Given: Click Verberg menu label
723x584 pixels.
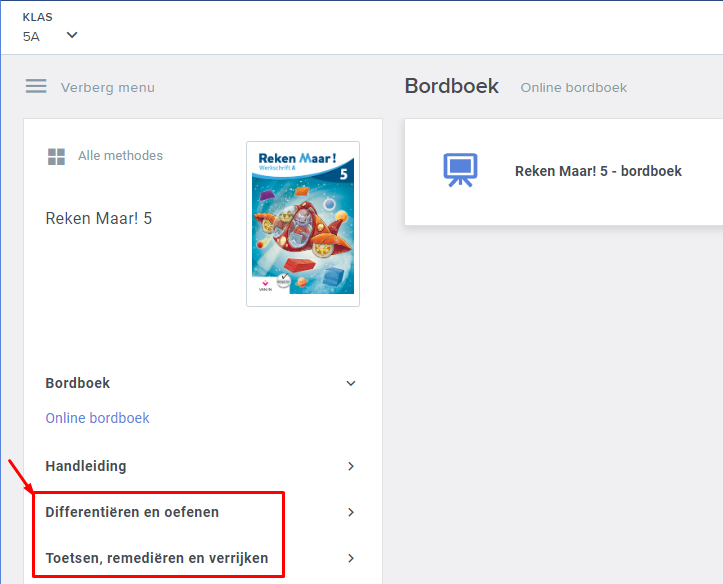Looking at the screenshot, I should 108,88.
